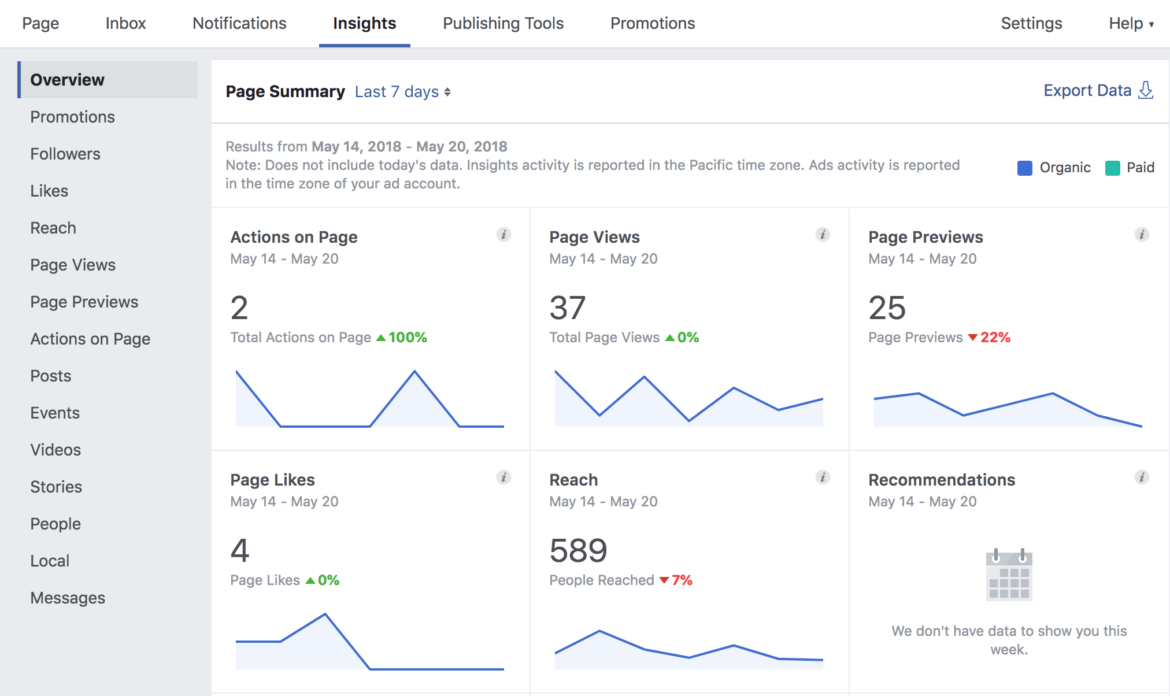
Task: Switch to the Publishing Tools tab
Action: click(x=503, y=23)
